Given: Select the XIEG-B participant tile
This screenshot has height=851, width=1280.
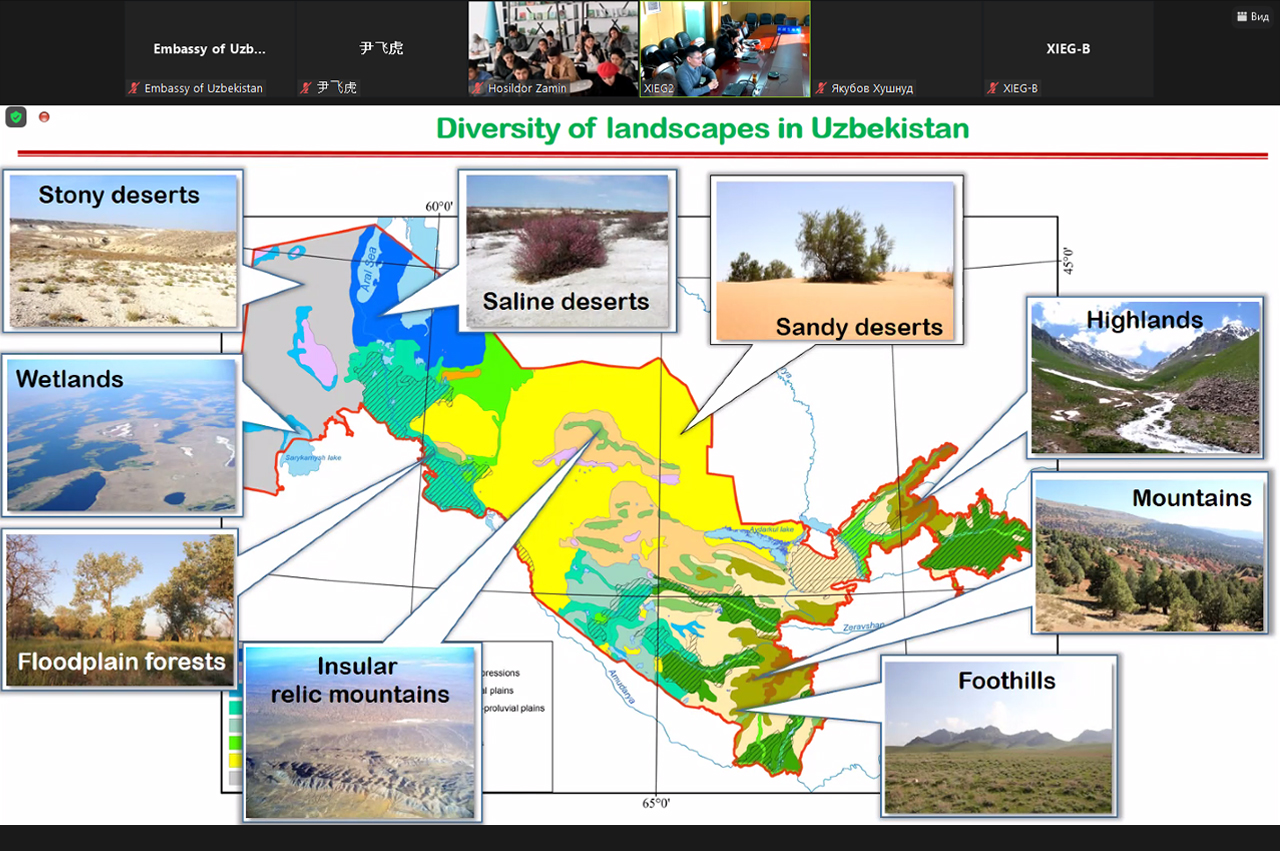Looking at the screenshot, I should (x=1068, y=49).
